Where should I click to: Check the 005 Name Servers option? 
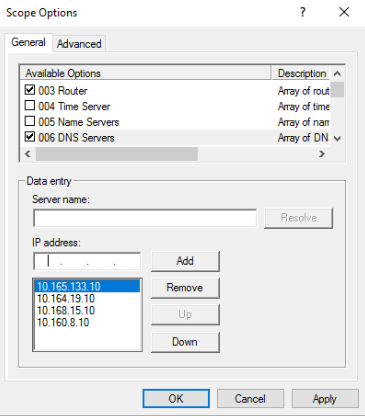click(30, 121)
